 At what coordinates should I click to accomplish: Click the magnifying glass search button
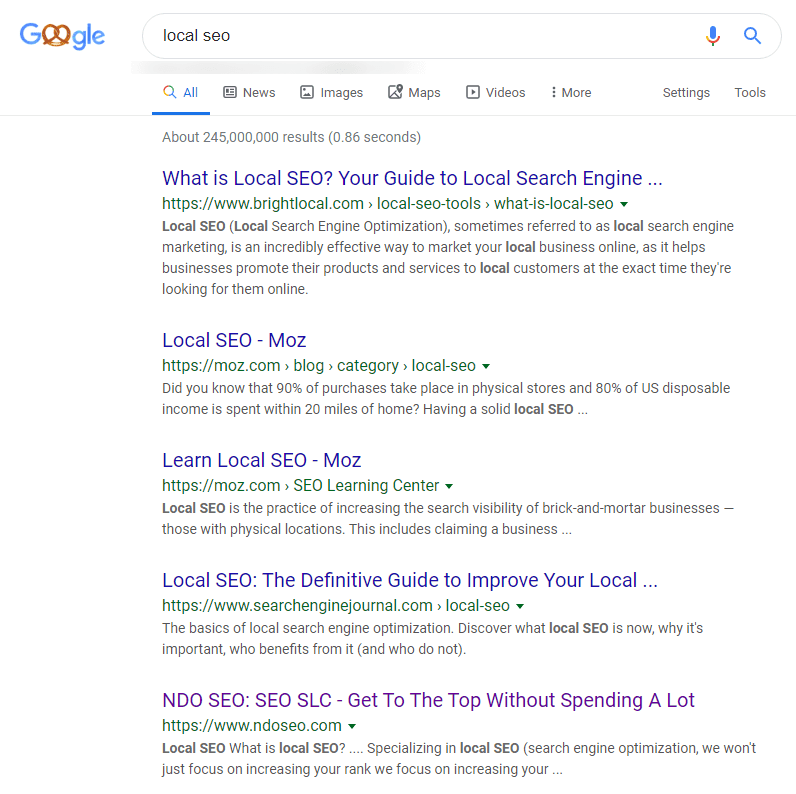click(x=753, y=36)
